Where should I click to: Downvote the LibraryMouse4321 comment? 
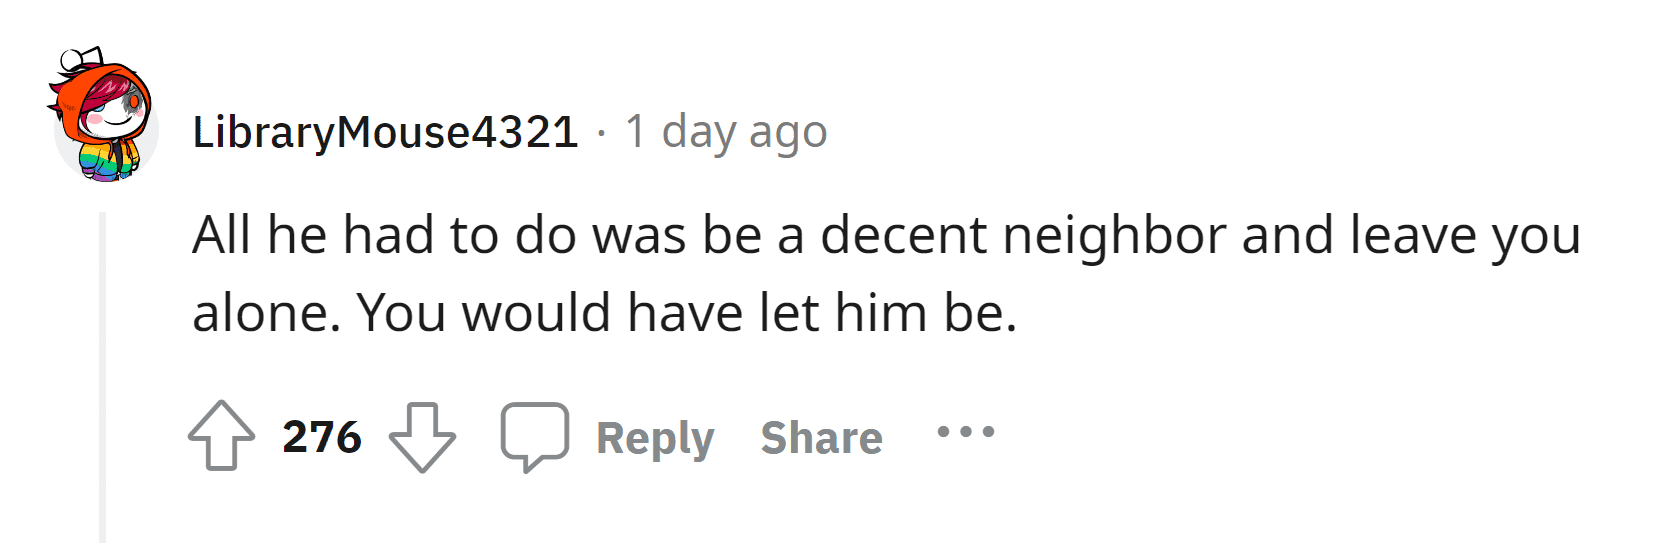coord(422,436)
